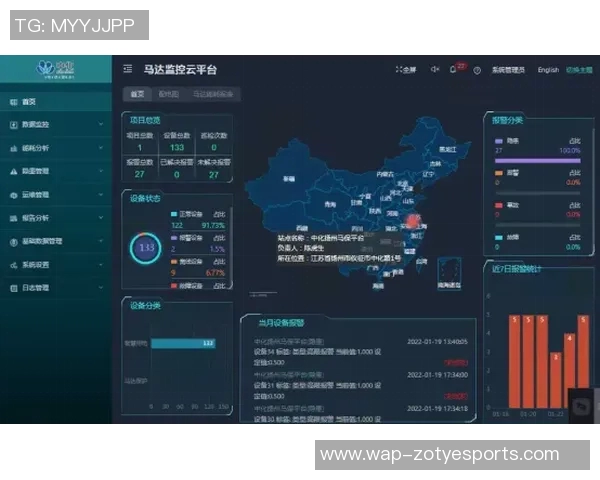Click the 报告分析 sidebar icon
The width and height of the screenshot is (600, 480).
[13, 219]
